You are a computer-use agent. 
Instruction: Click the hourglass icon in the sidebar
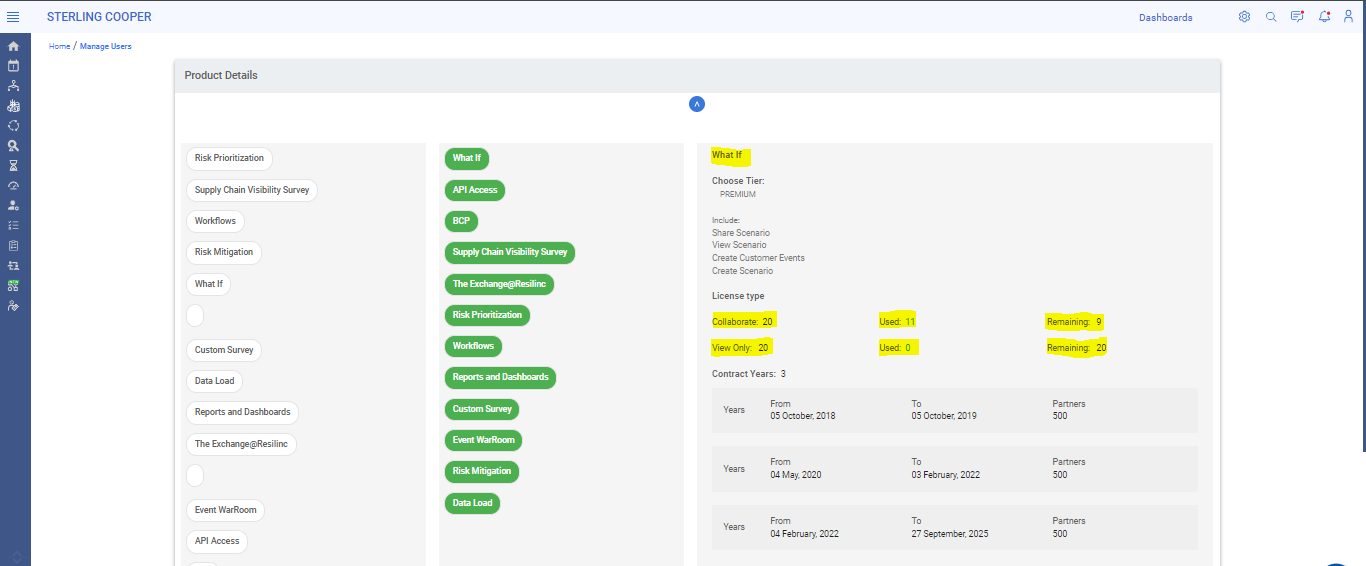click(13, 166)
